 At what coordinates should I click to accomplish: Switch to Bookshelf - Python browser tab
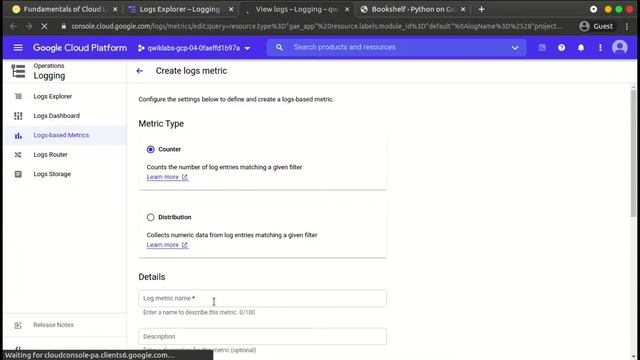pos(412,9)
